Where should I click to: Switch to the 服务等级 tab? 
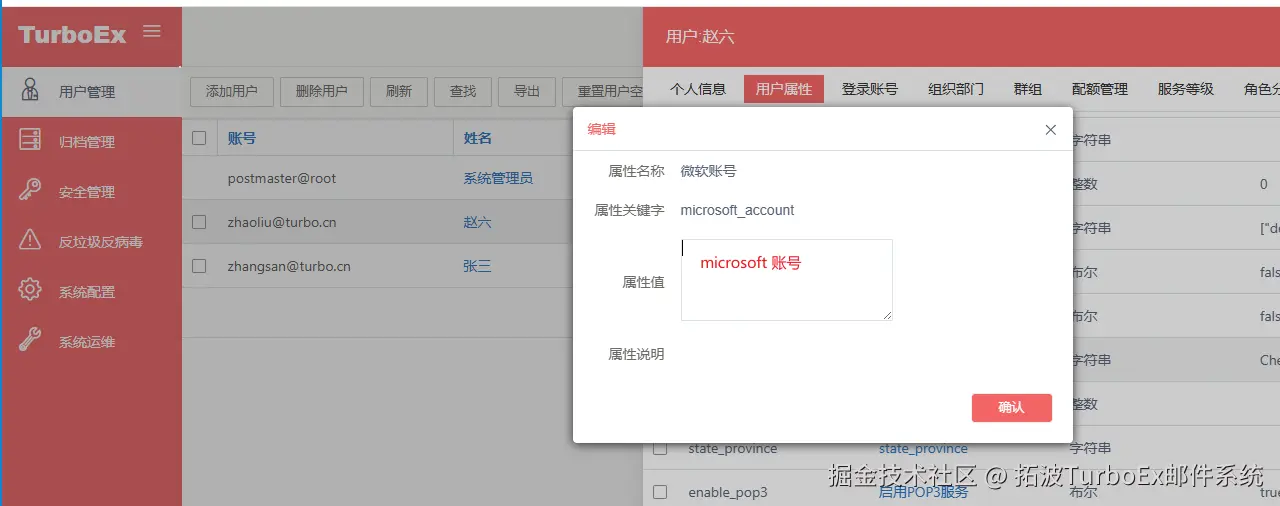point(1186,89)
